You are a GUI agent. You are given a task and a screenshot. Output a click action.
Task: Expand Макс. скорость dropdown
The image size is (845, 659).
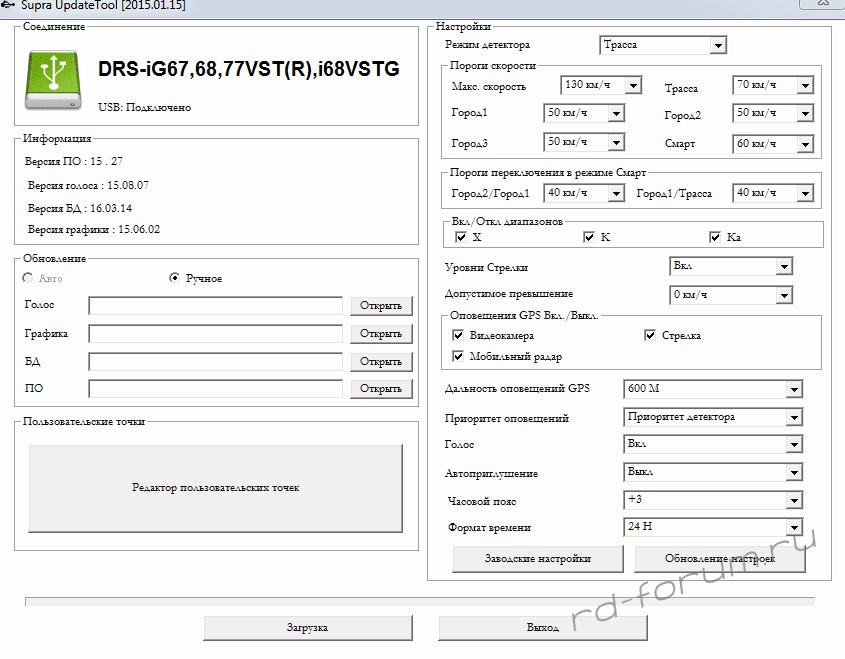[601, 85]
